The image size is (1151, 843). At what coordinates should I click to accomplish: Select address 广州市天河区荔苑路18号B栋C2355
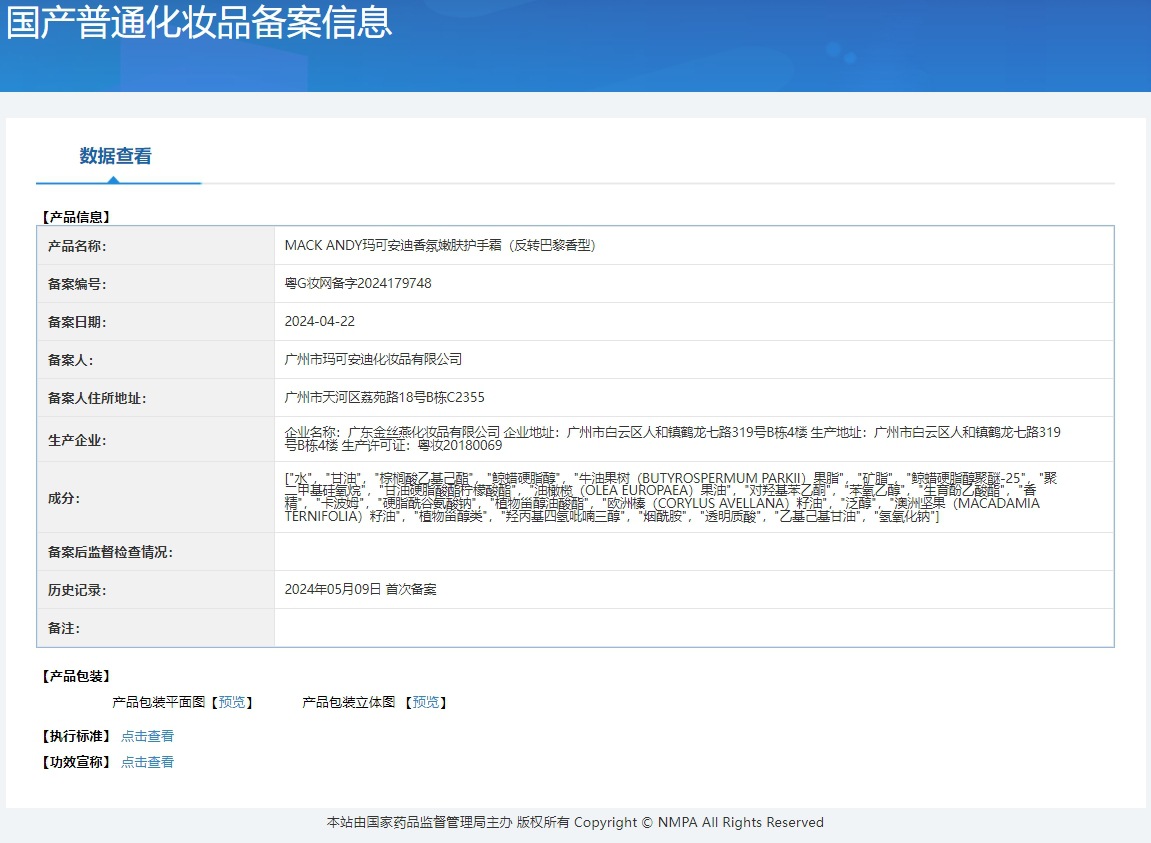tap(385, 397)
